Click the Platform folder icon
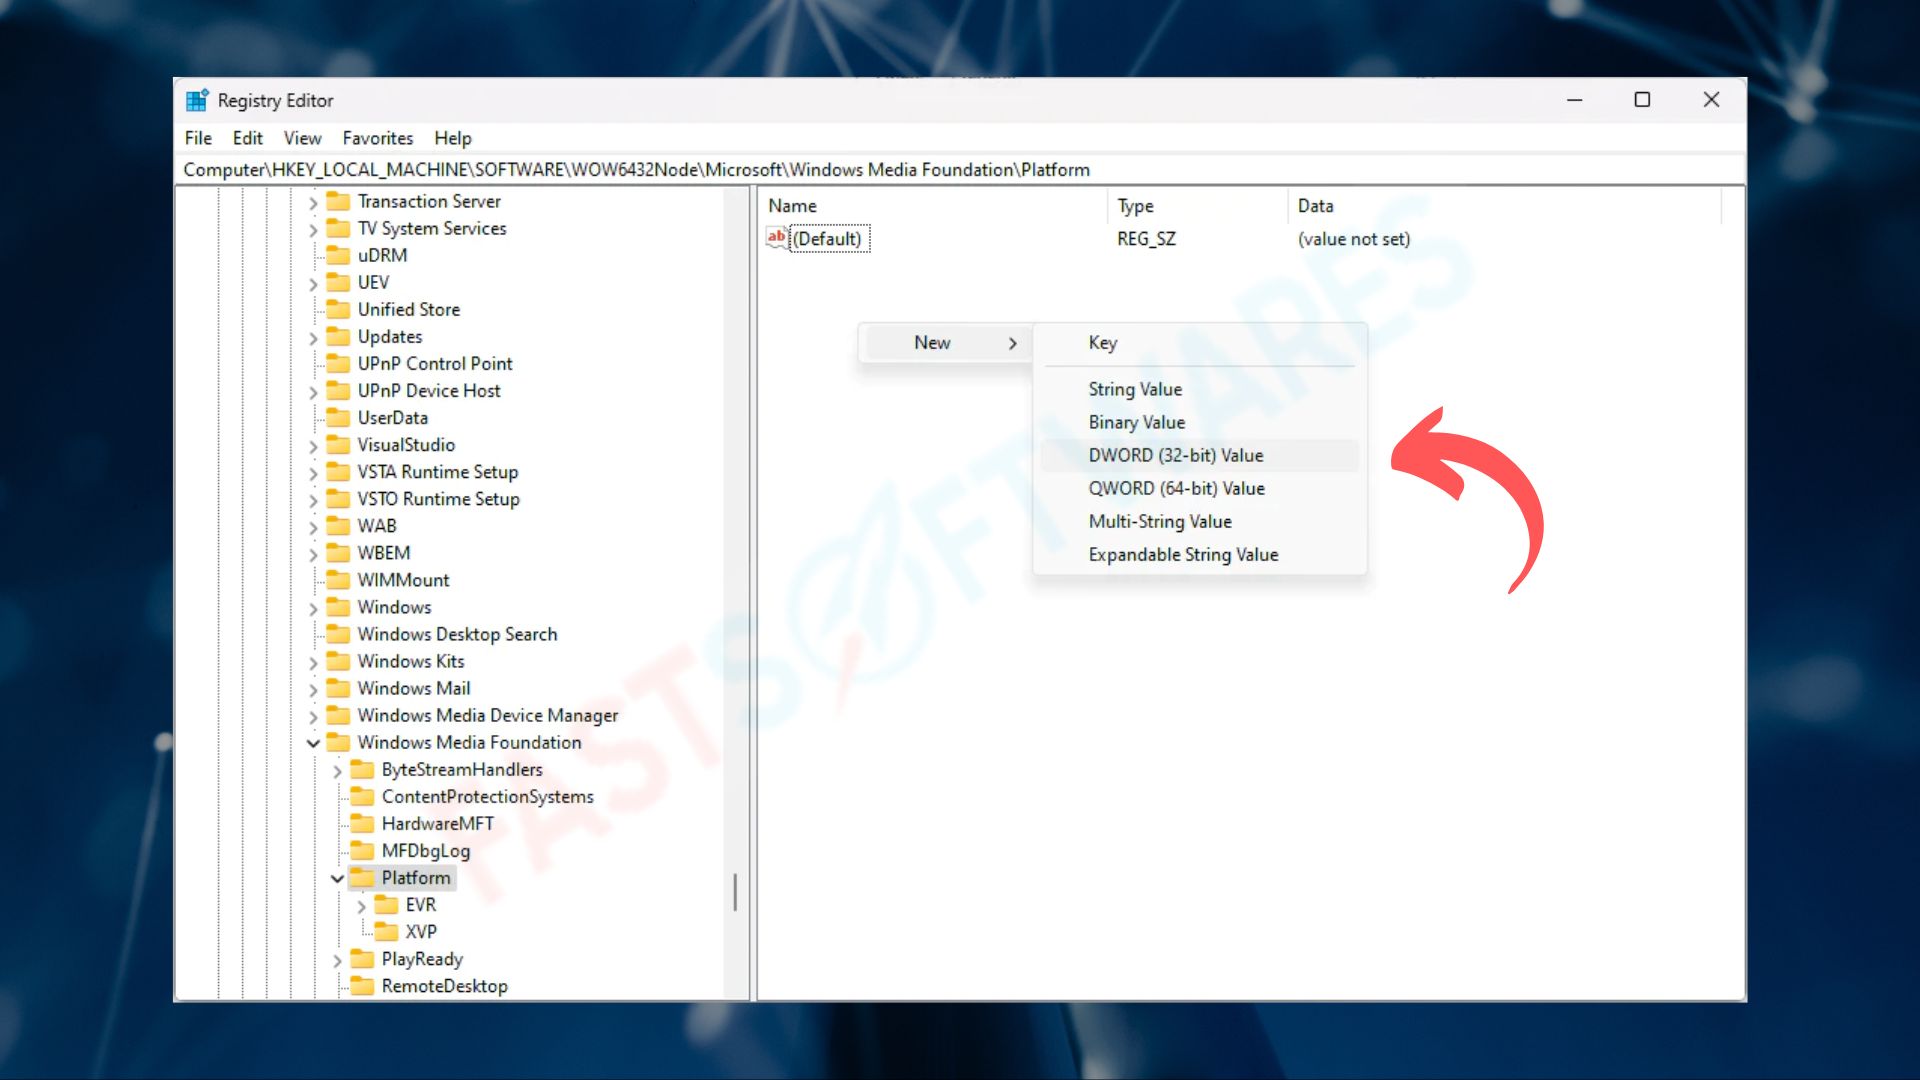 coord(363,877)
